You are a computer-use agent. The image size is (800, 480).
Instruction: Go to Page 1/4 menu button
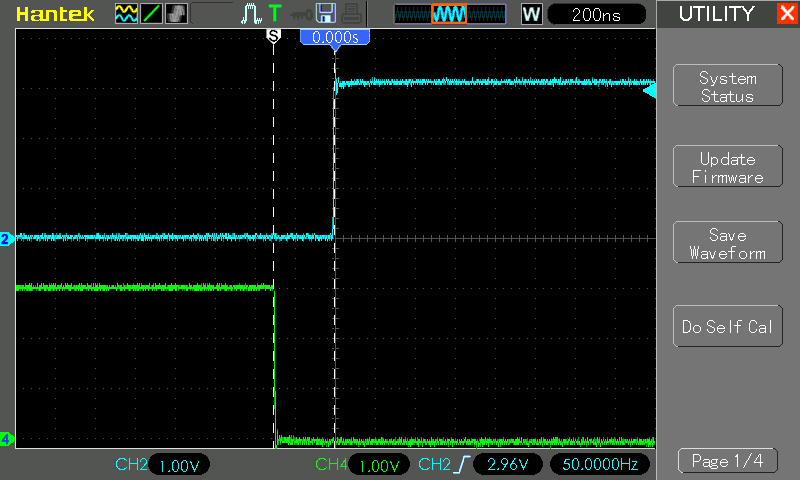(728, 461)
